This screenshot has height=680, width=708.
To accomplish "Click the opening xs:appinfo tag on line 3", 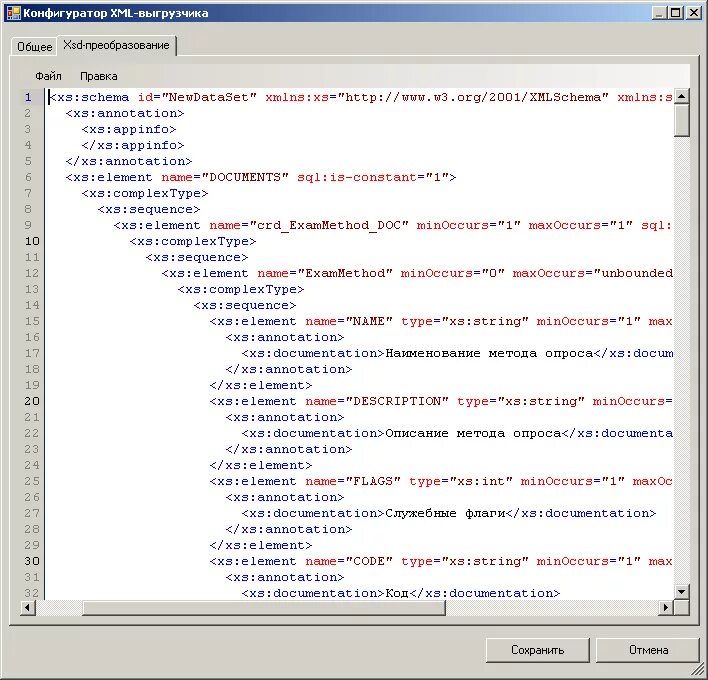I will [129, 129].
